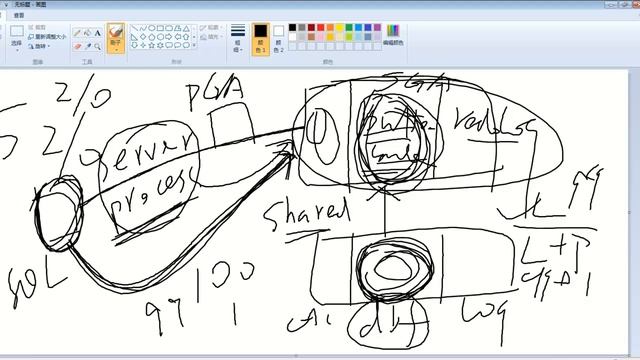Viewport: 640px width, 360px height.
Task: Select the Color picker tool
Action: (x=87, y=47)
